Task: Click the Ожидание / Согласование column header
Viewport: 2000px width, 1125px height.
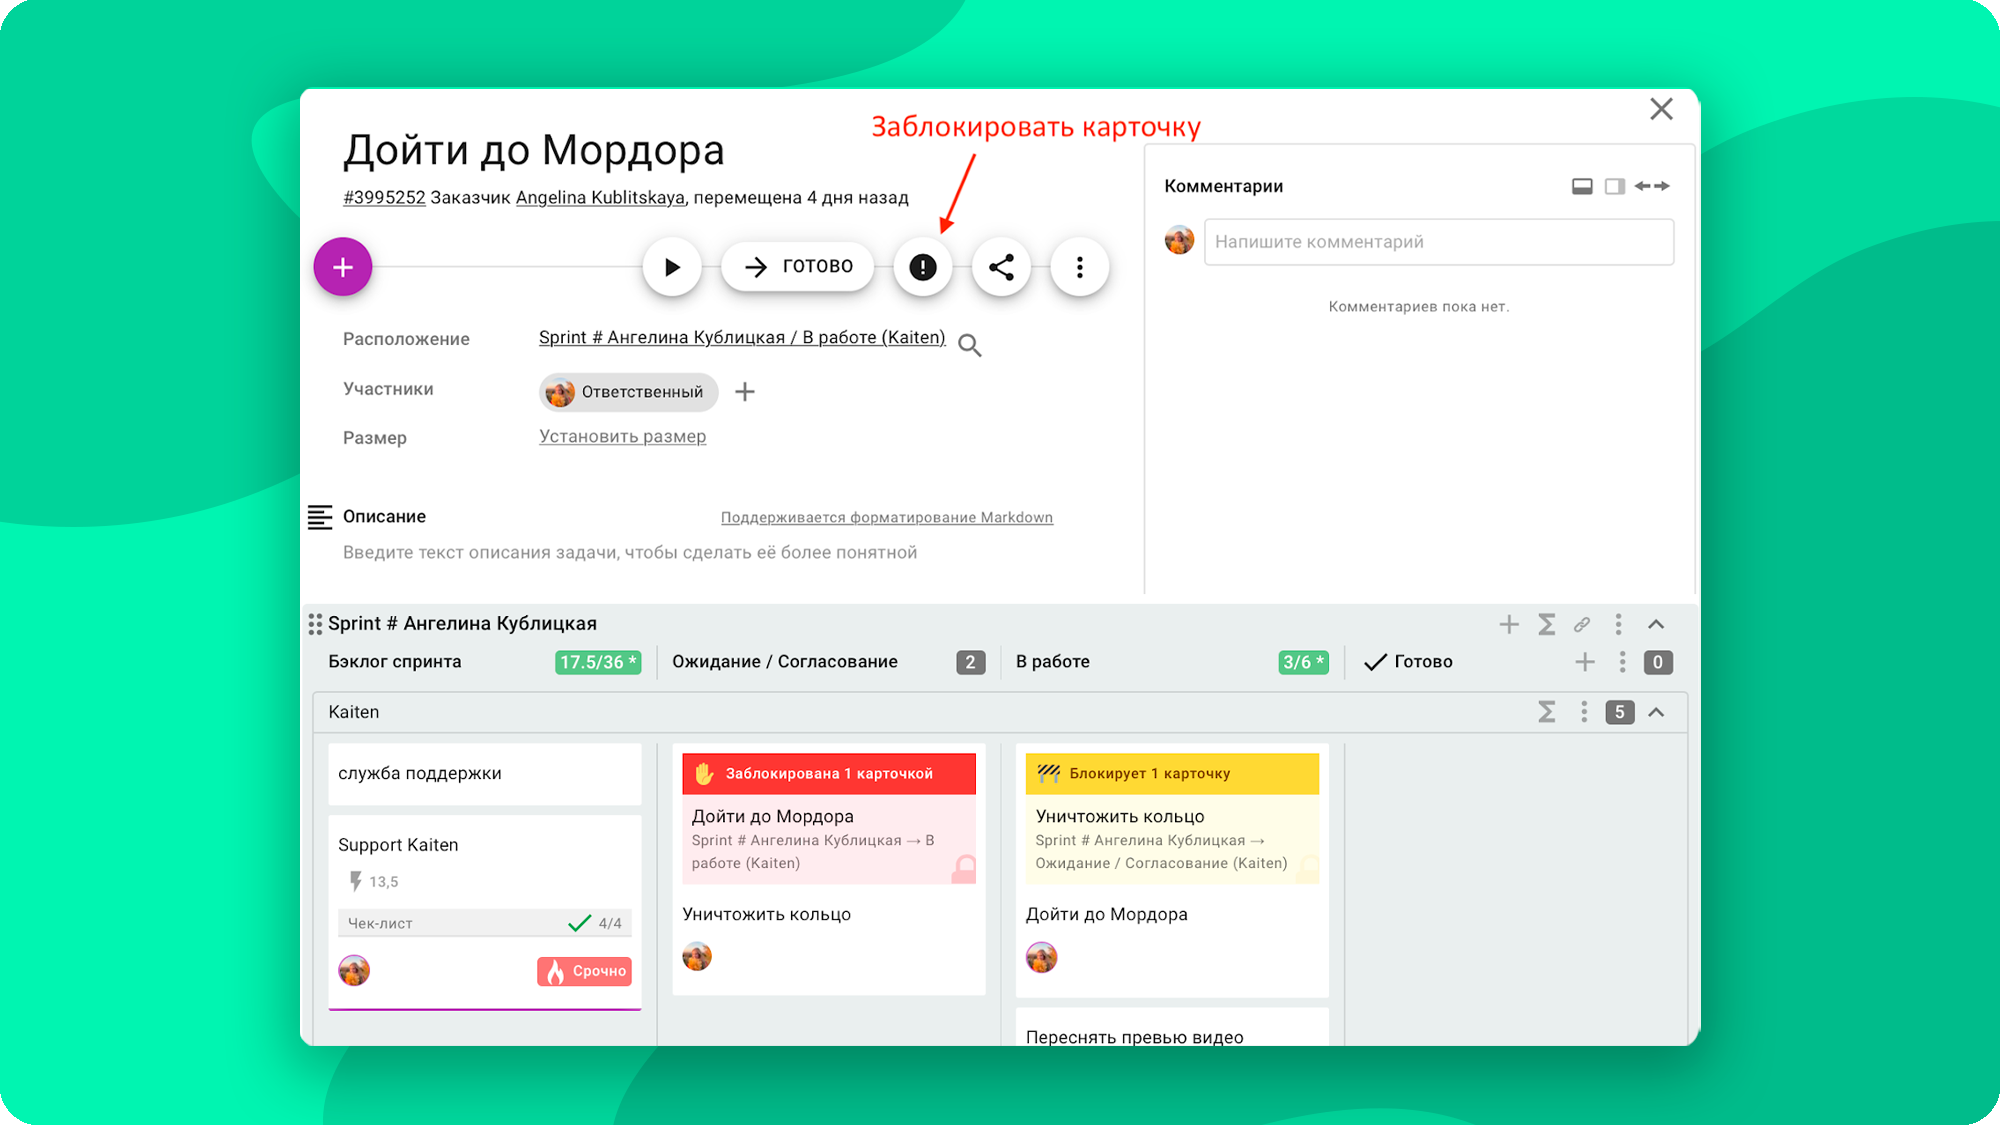Action: click(785, 662)
